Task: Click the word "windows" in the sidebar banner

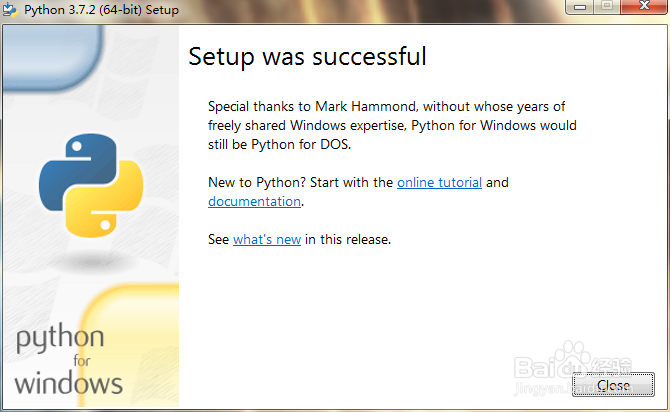Action: pos(68,383)
